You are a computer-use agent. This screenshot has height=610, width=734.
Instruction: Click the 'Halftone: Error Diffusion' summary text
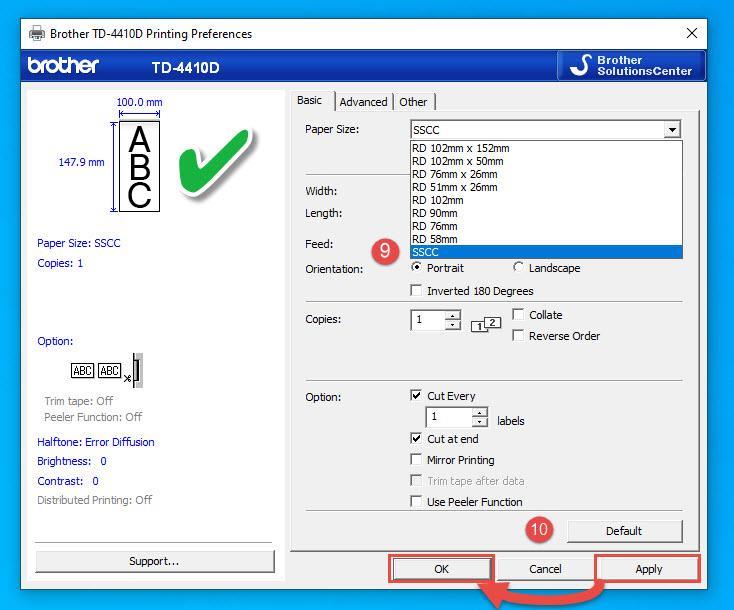pyautogui.click(x=95, y=442)
